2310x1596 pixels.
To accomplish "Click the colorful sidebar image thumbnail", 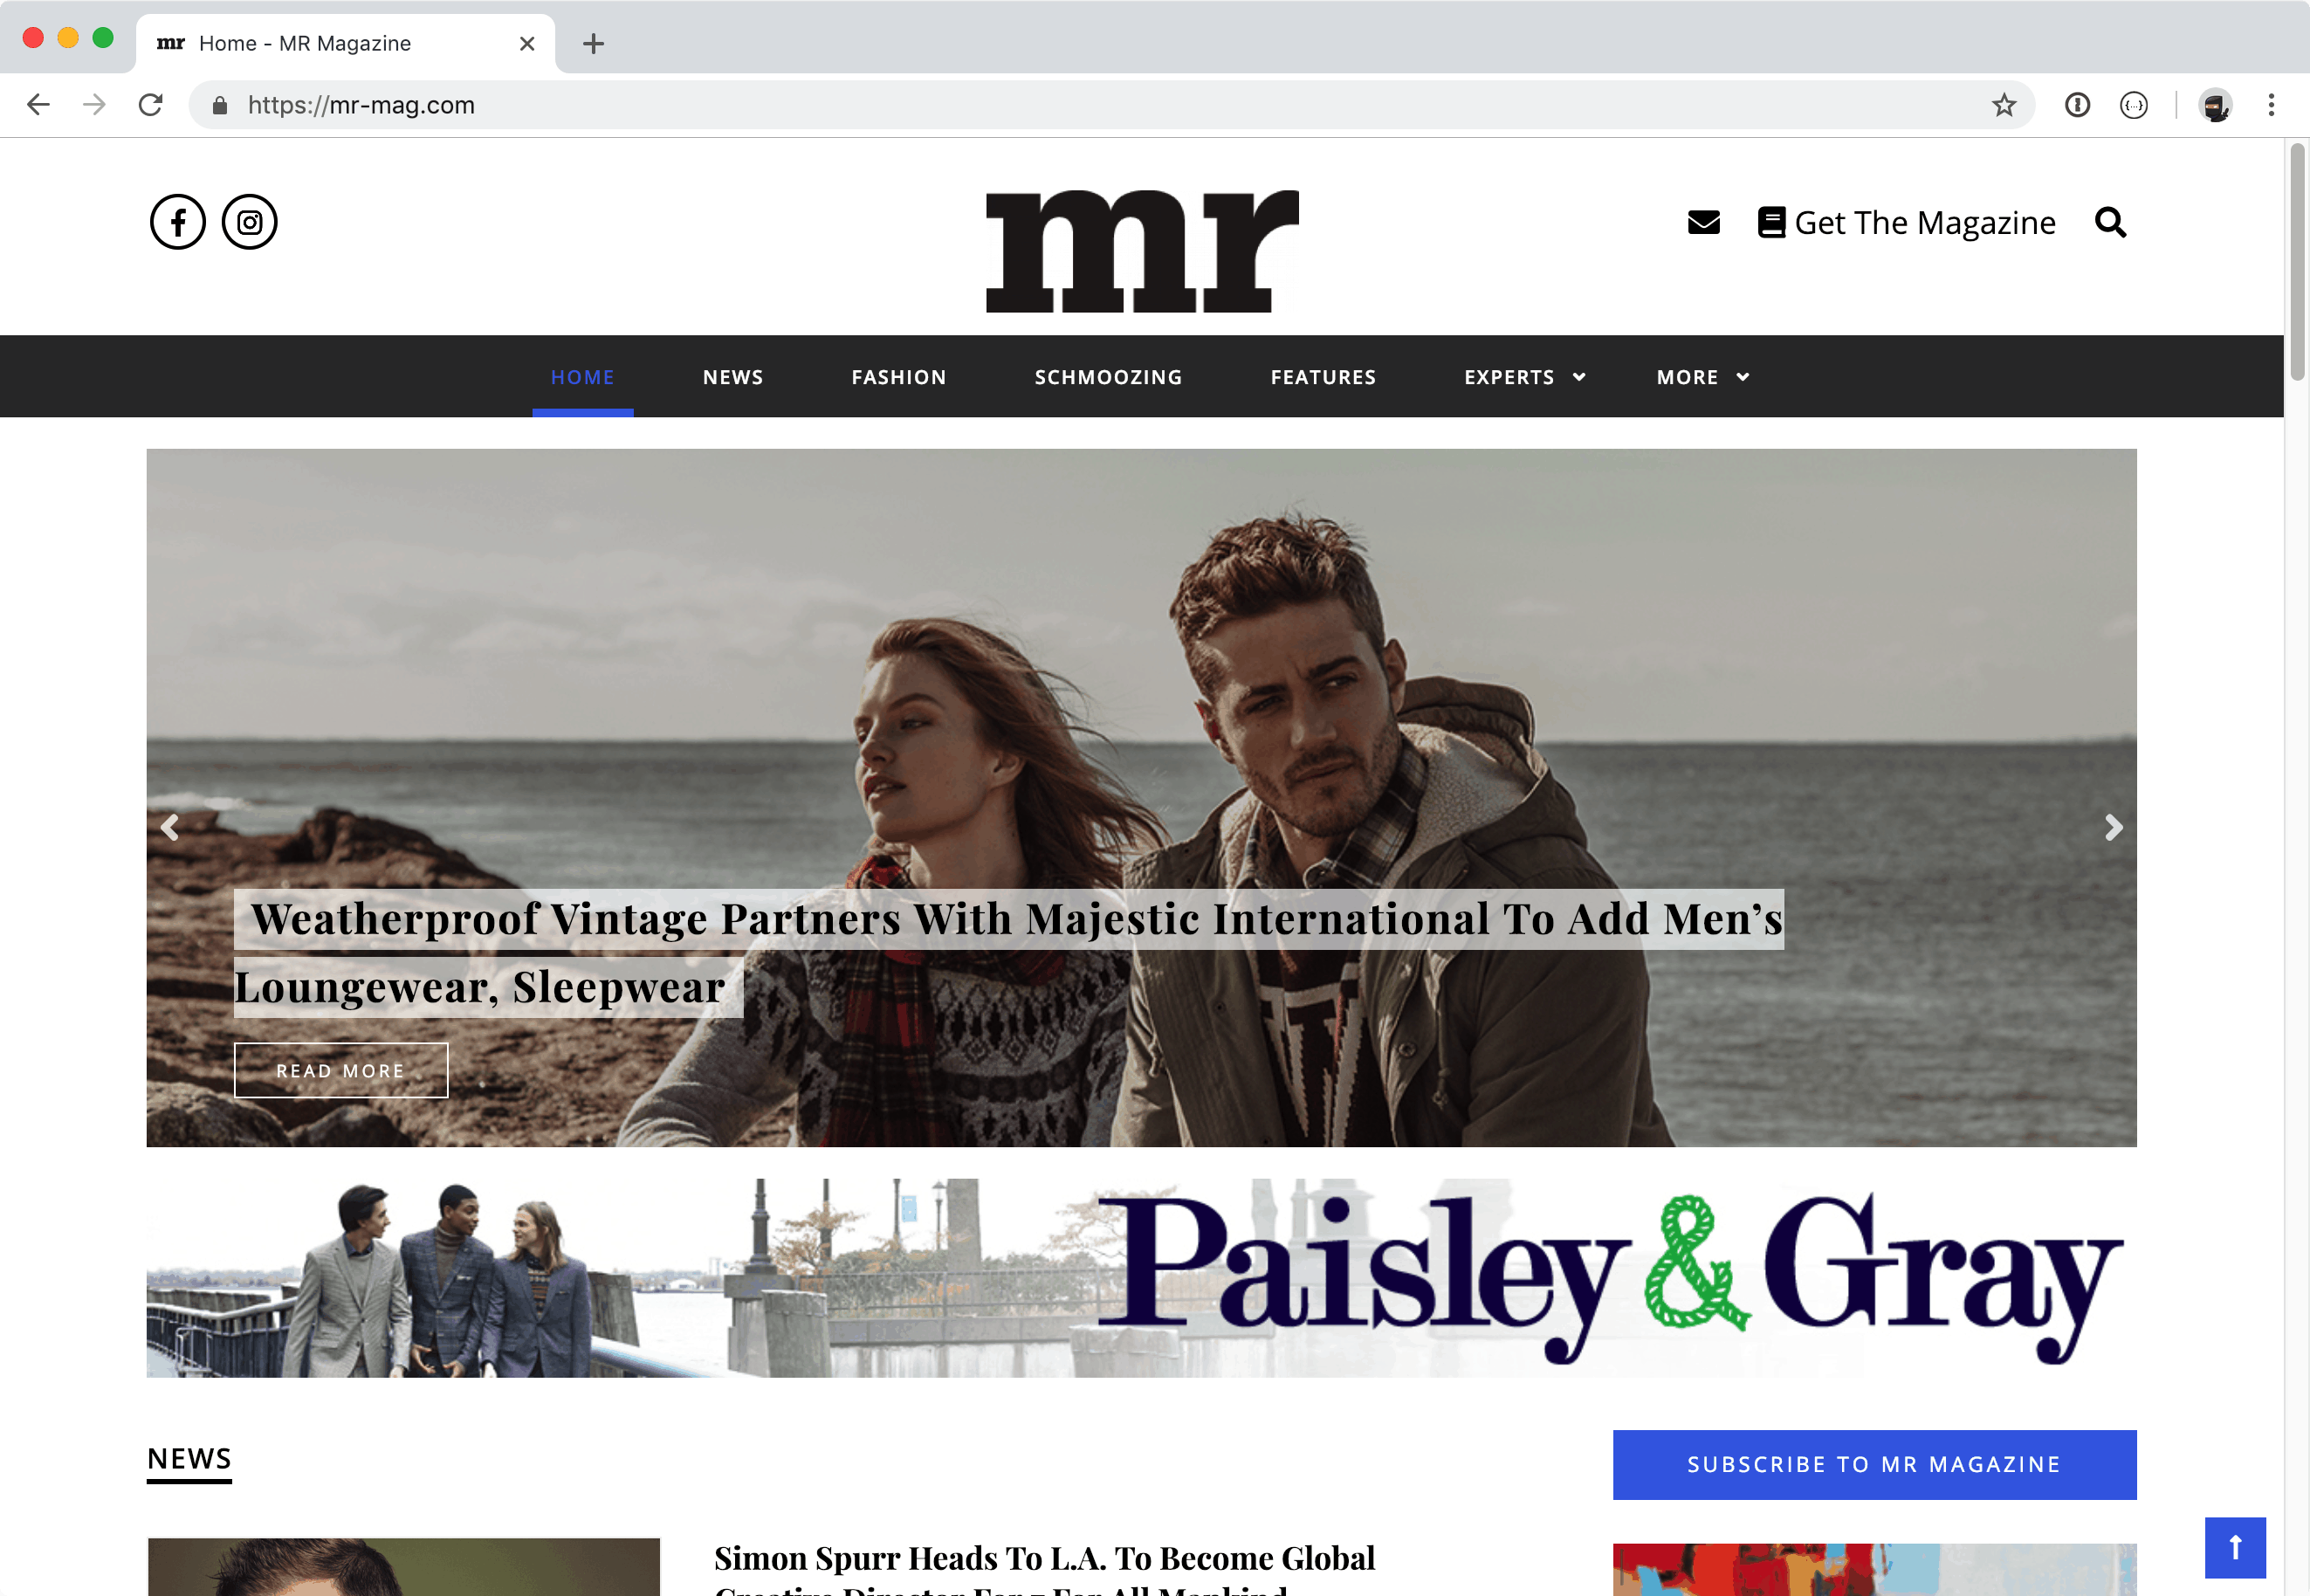I will click(1874, 1570).
